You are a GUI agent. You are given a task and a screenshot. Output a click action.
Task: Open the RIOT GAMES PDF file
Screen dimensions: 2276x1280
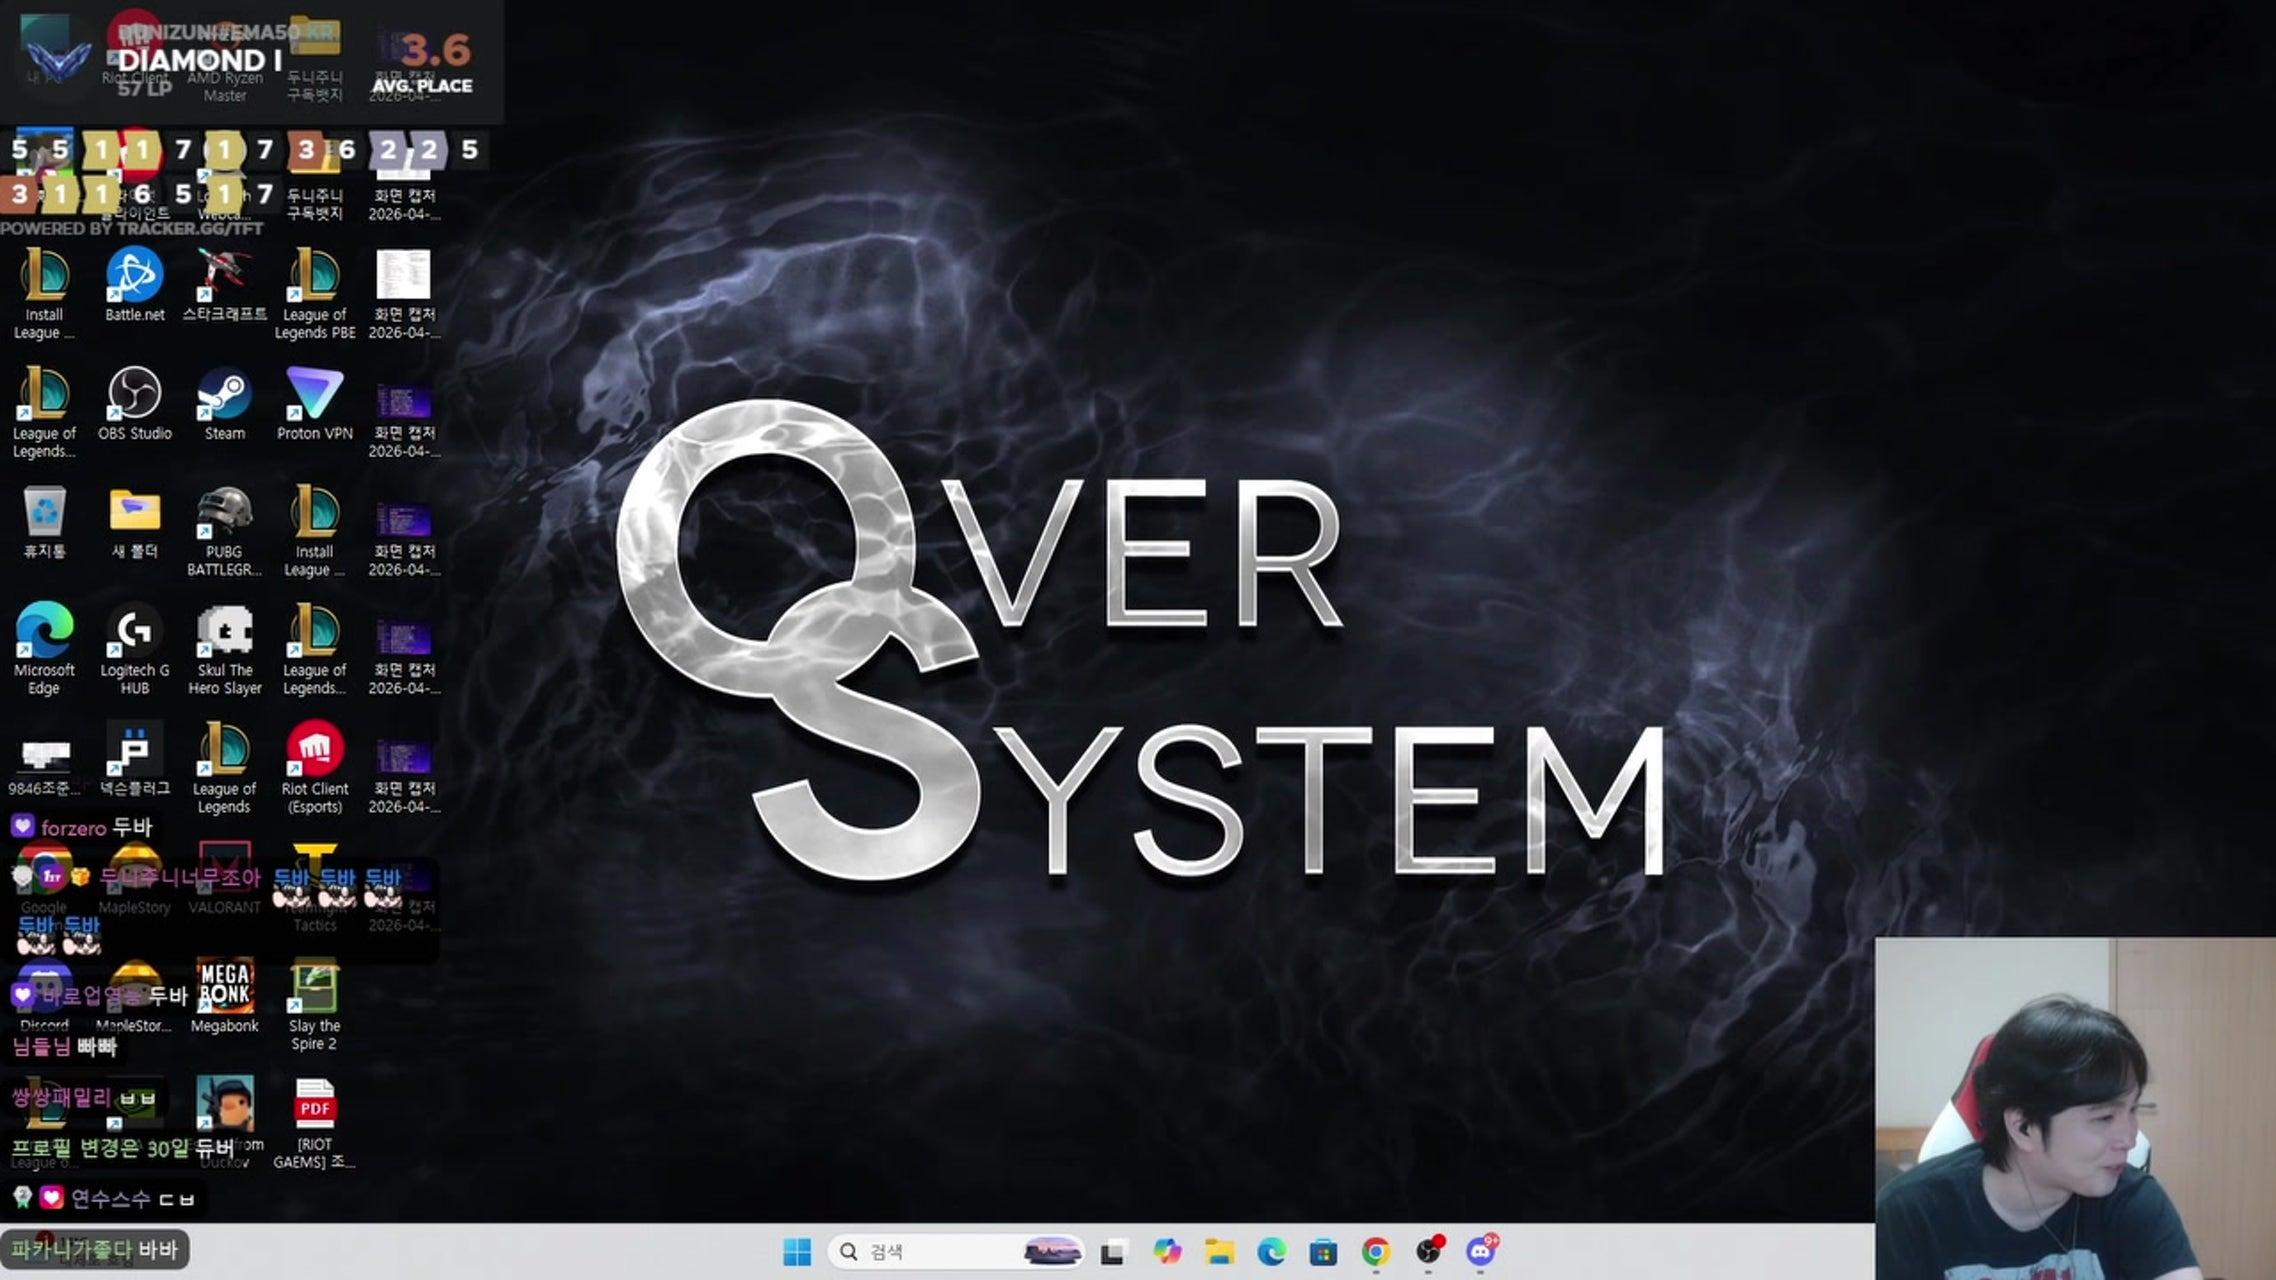pos(314,1107)
